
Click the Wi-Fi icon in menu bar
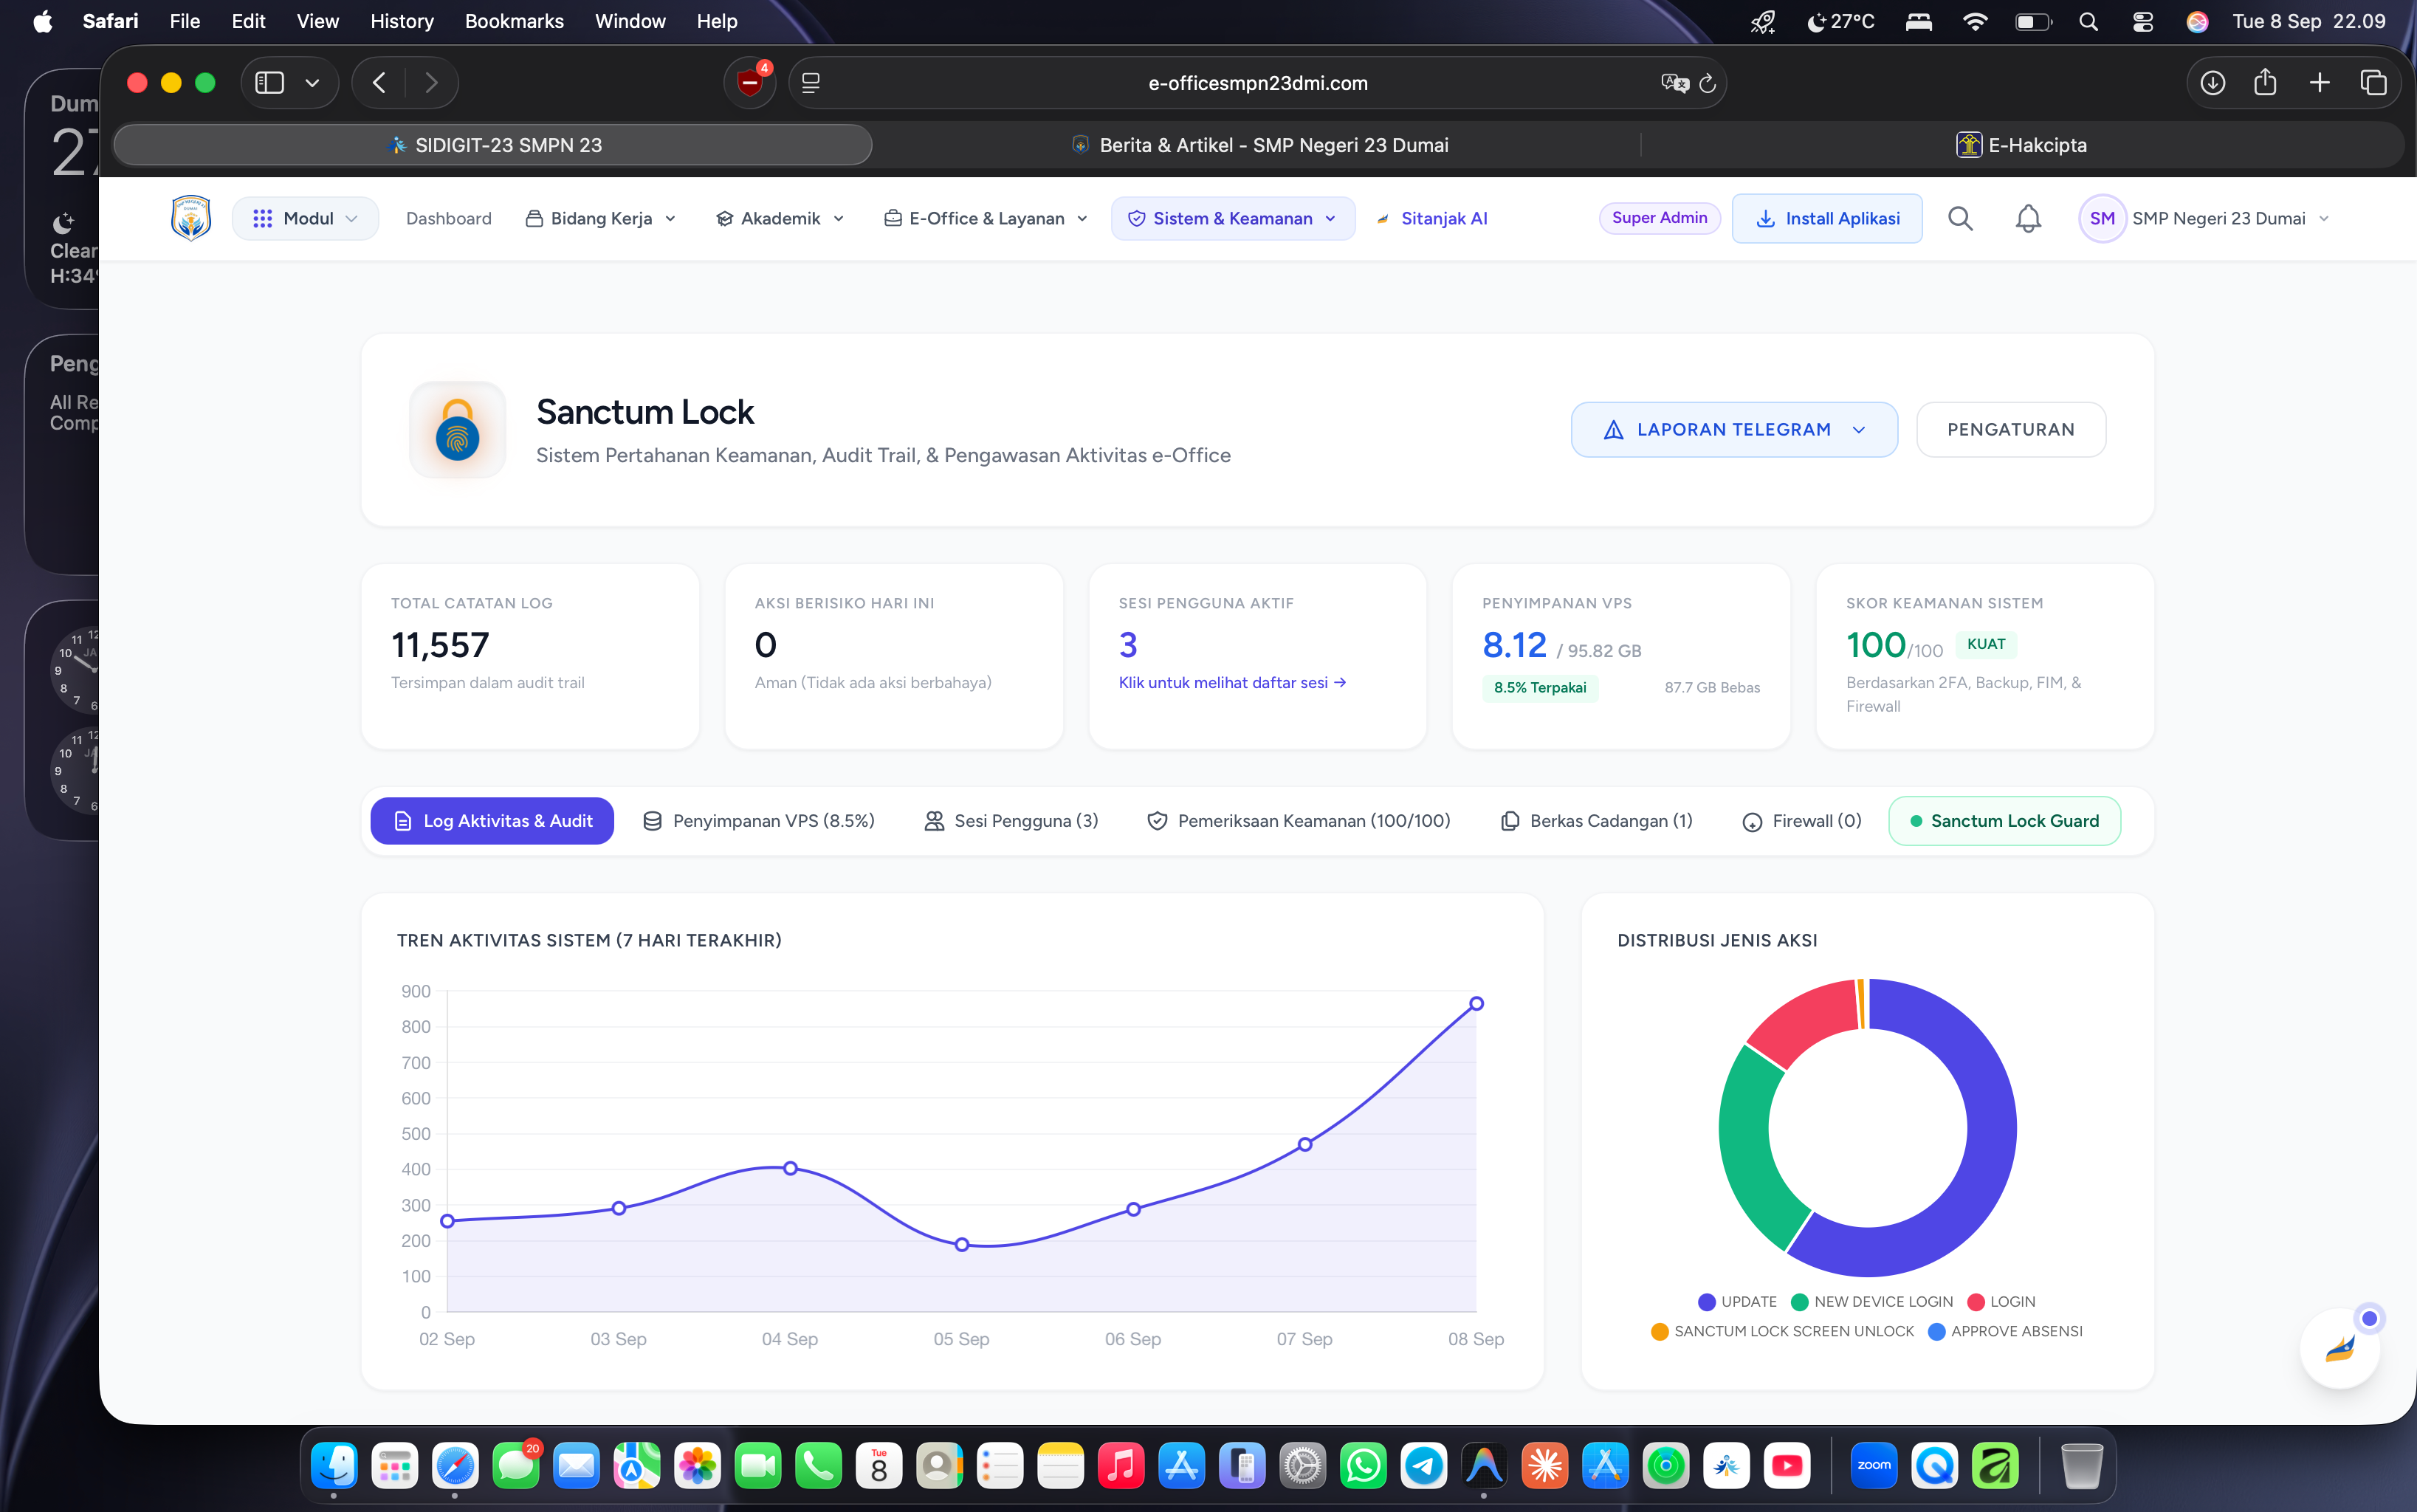pos(1975,21)
